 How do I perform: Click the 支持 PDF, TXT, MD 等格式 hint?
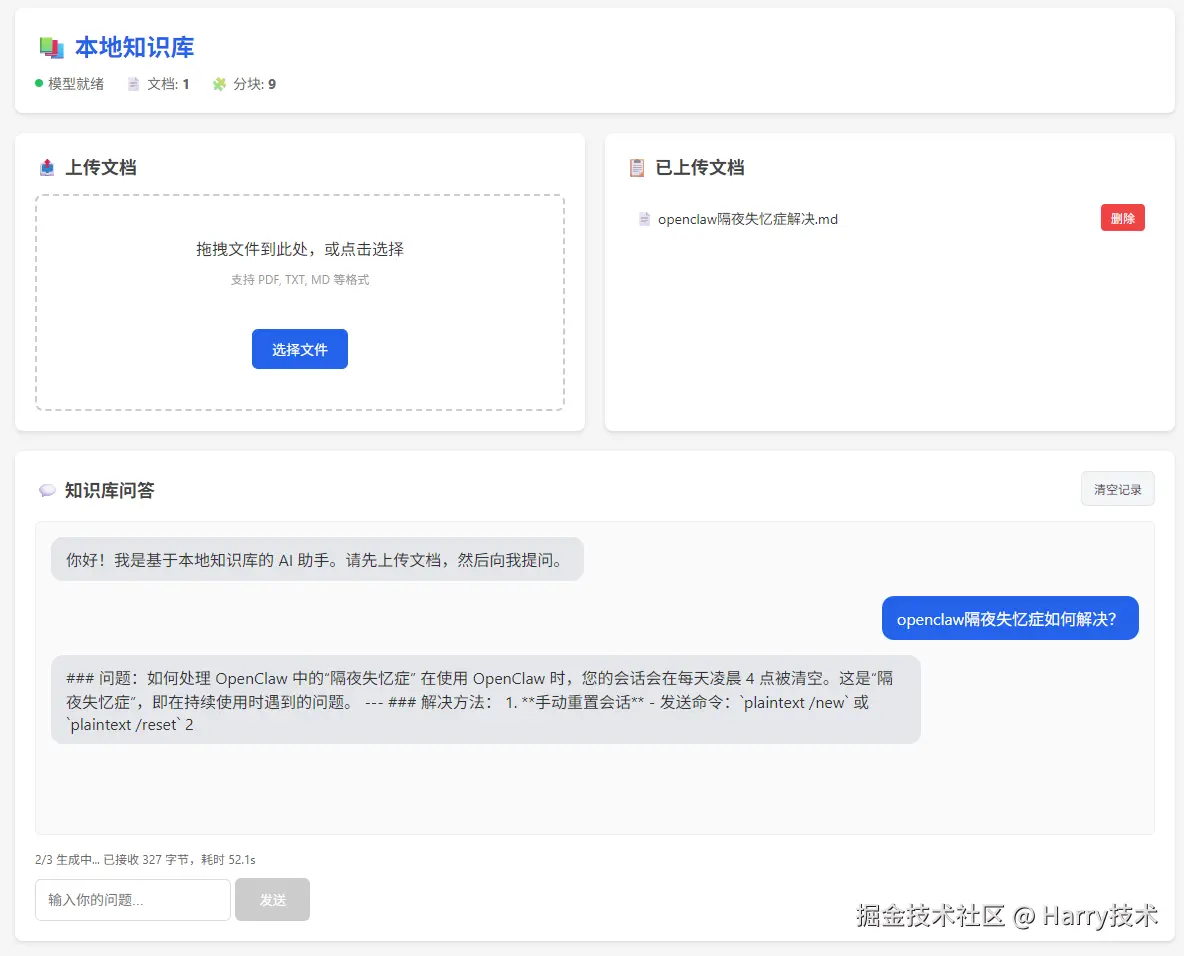pos(300,279)
